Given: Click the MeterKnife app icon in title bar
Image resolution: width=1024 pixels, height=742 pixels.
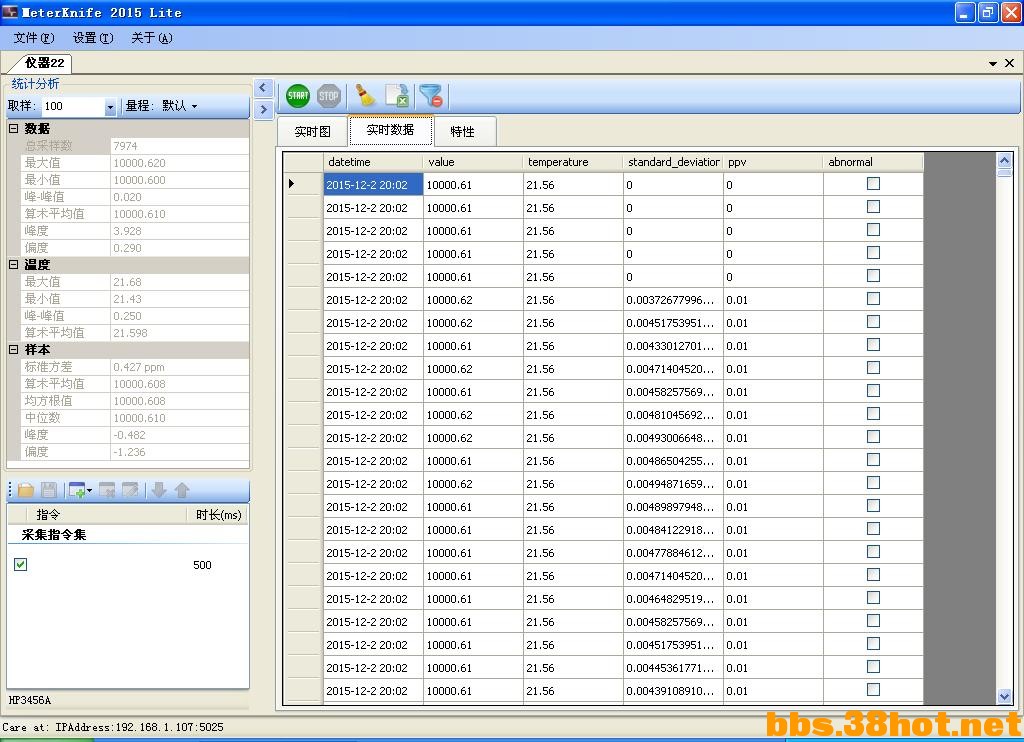Looking at the screenshot, I should pyautogui.click(x=10, y=12).
